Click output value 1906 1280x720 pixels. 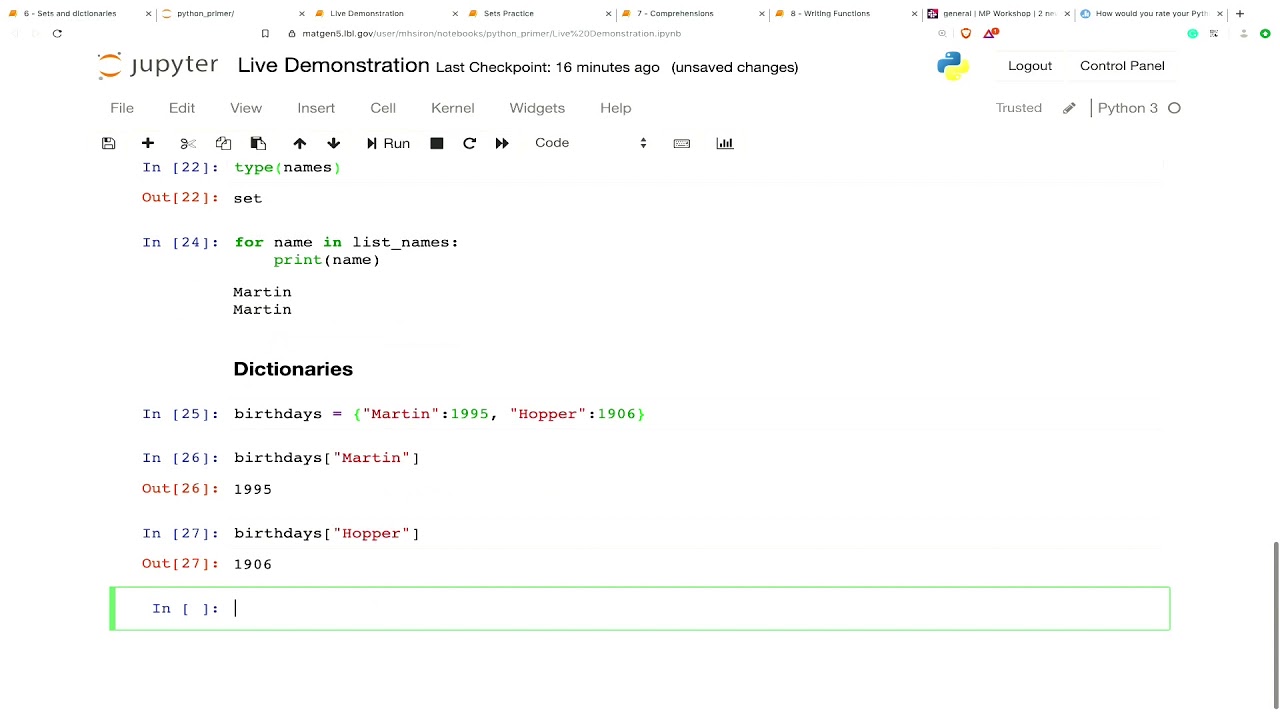(253, 564)
